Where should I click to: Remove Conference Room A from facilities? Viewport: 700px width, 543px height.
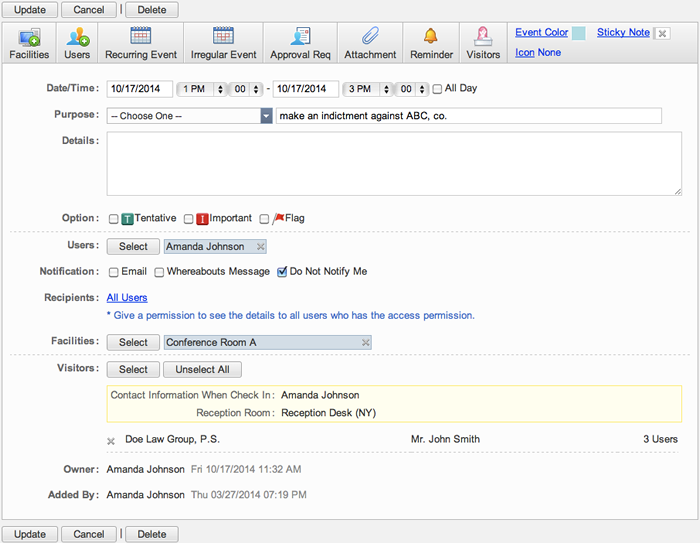click(366, 343)
